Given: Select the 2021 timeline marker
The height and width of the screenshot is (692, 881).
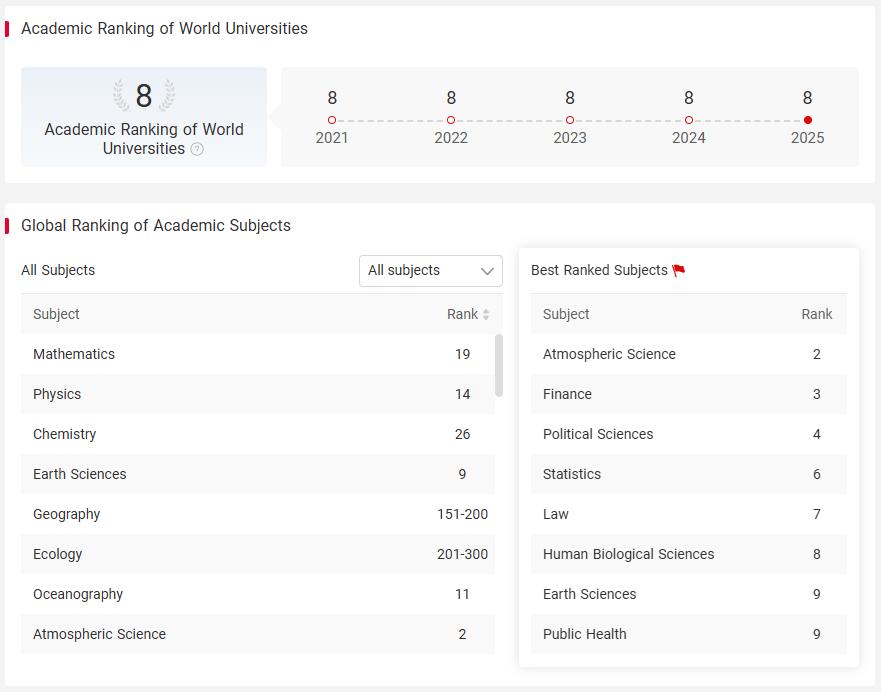Looking at the screenshot, I should pos(332,120).
